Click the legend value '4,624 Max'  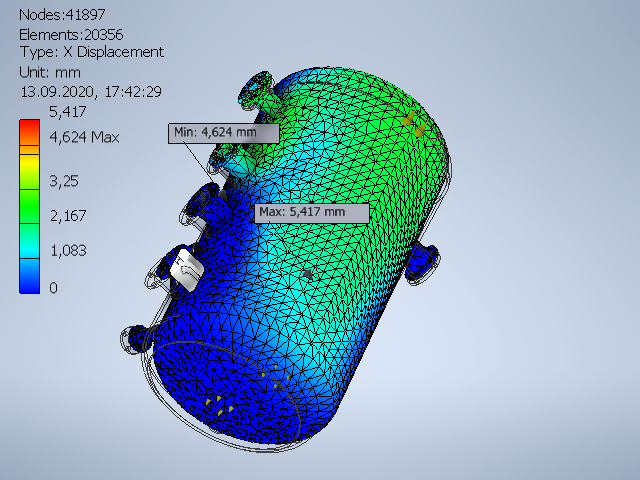point(84,137)
